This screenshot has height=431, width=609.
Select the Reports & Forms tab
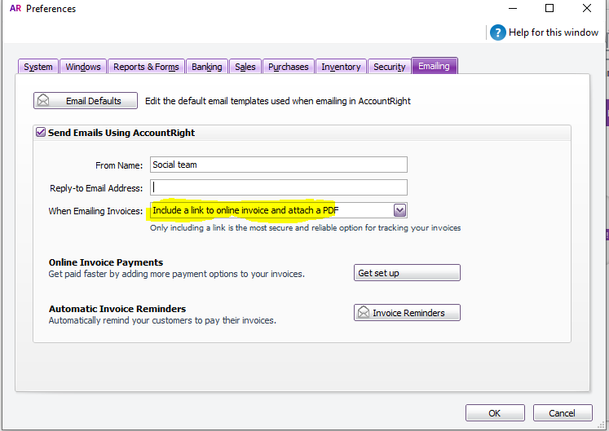click(x=146, y=67)
